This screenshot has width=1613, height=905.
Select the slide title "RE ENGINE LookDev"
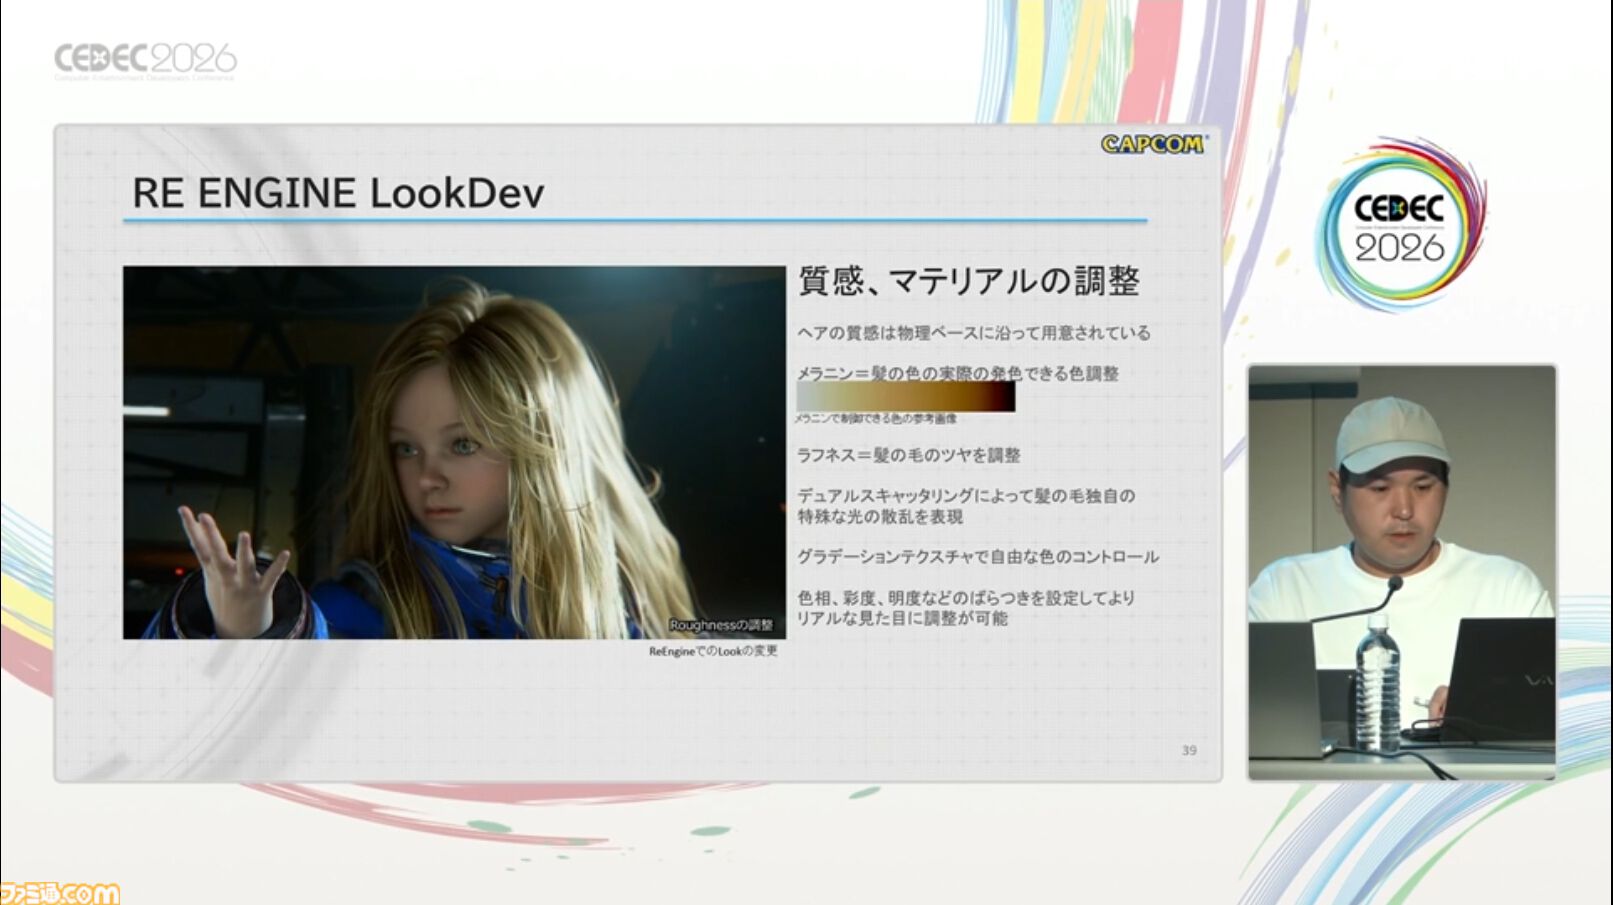[338, 193]
